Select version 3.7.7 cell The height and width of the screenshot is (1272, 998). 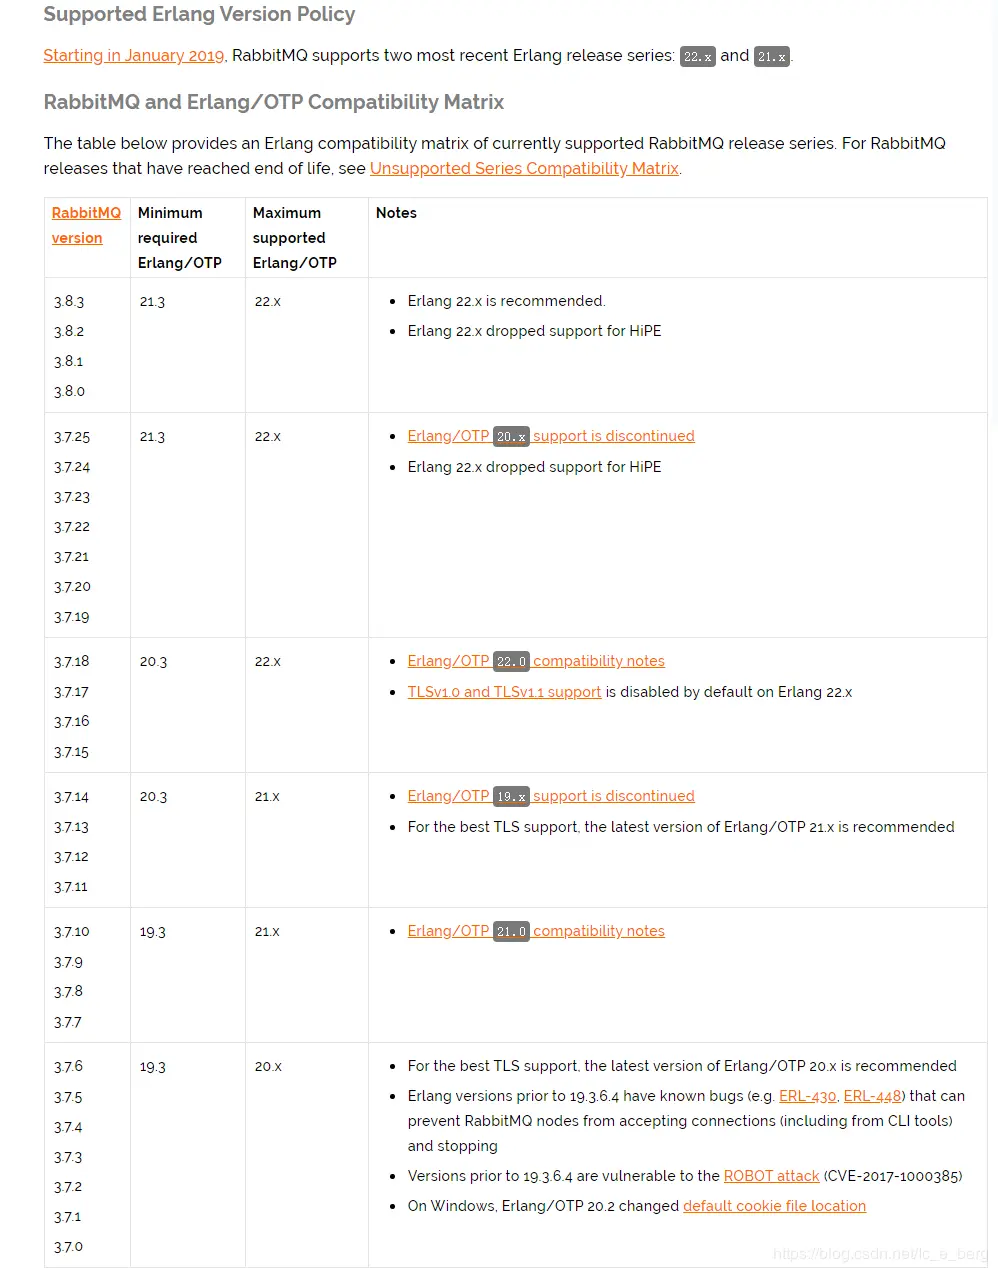pyautogui.click(x=69, y=1022)
